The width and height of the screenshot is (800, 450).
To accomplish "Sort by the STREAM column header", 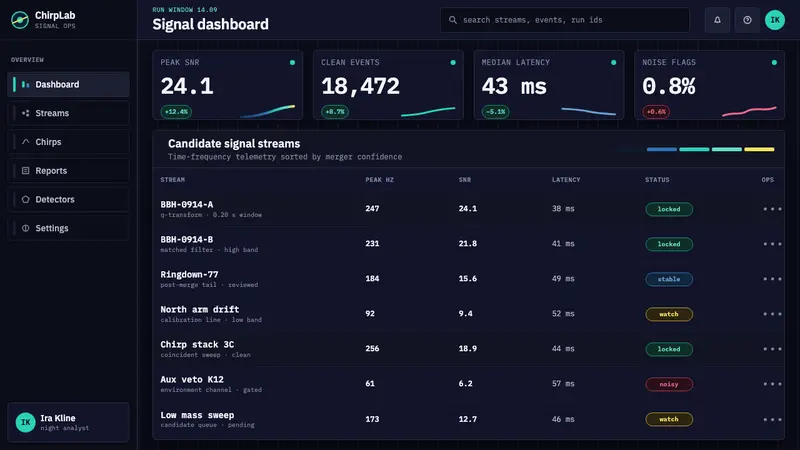I will (x=172, y=180).
